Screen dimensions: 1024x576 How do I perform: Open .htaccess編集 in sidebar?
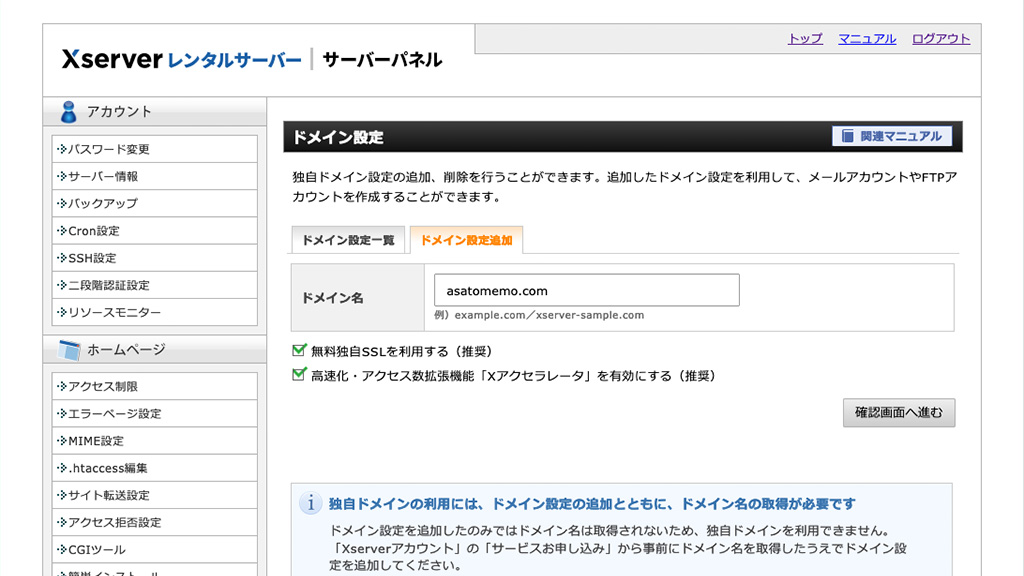155,468
